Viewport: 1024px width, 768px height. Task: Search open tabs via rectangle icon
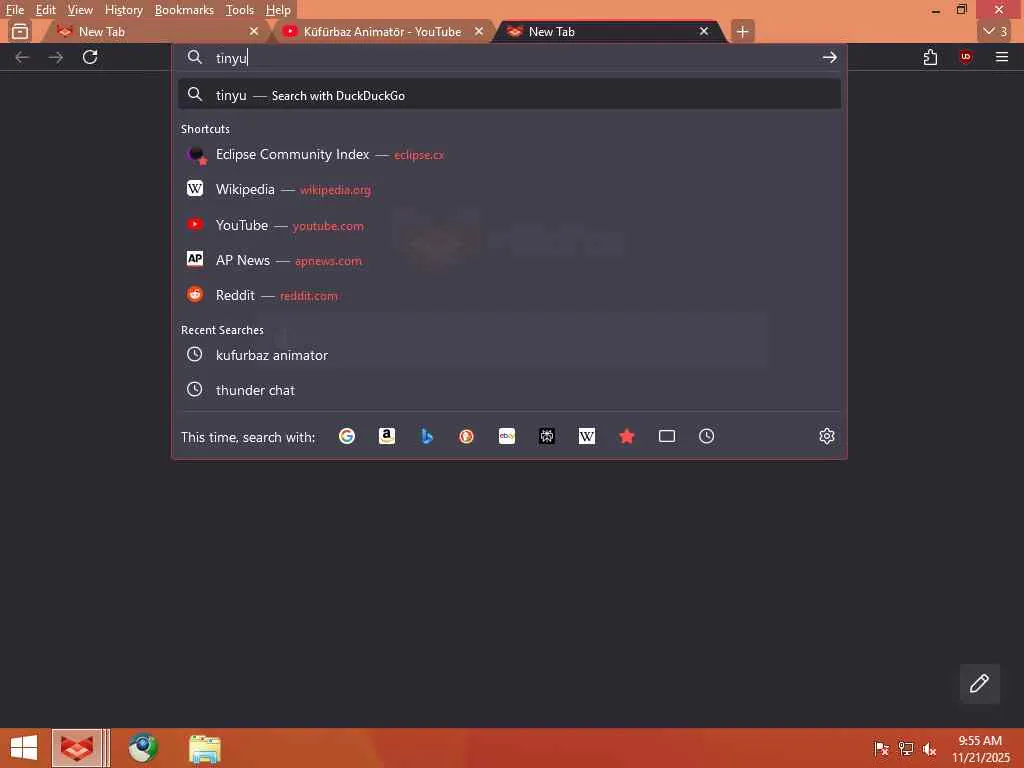coord(667,436)
